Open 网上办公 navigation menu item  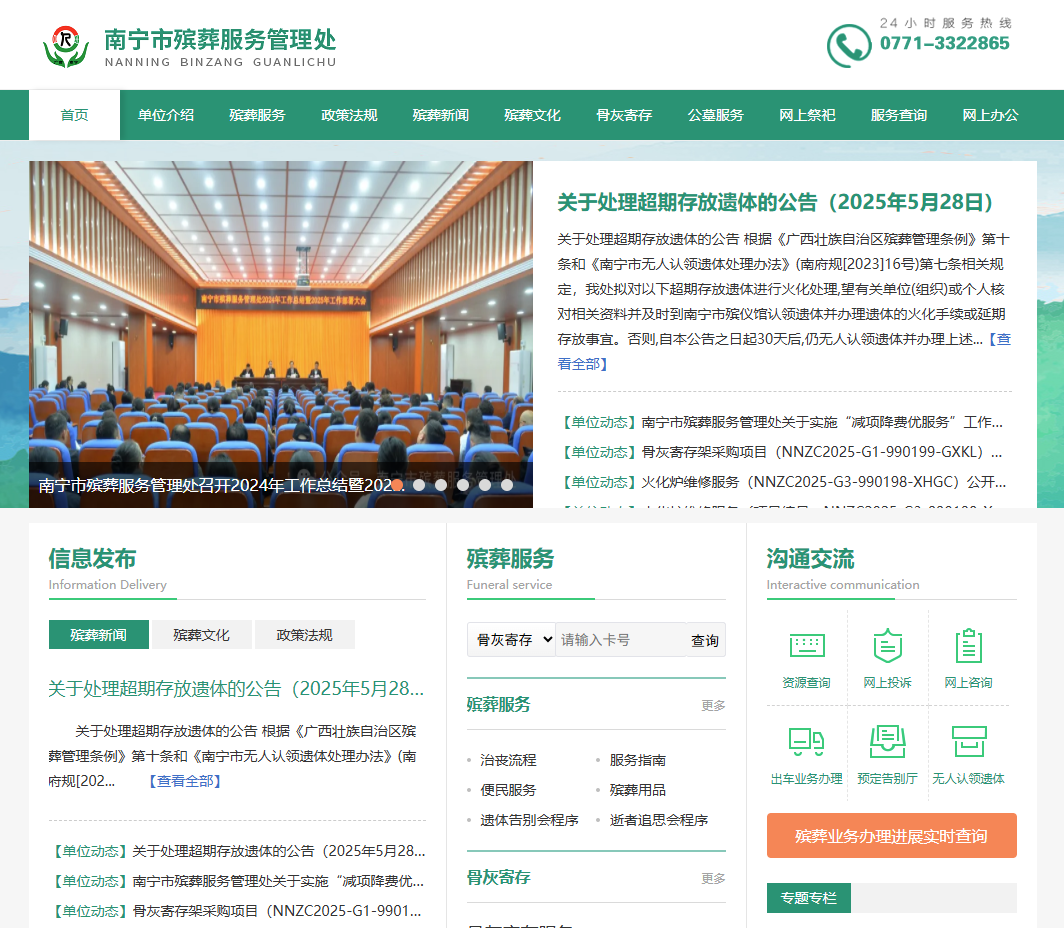click(x=991, y=115)
